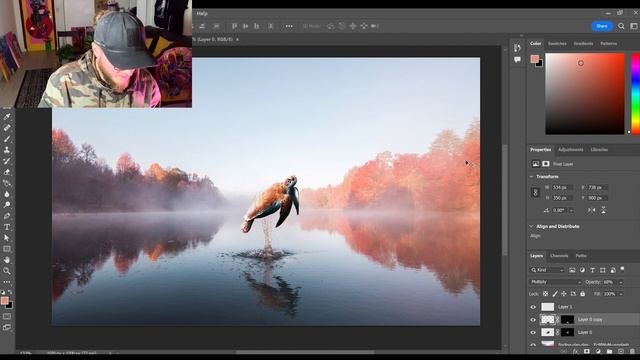The height and width of the screenshot is (360, 640).
Task: Swap foreground and background colors in toolbar
Action: tap(10, 292)
